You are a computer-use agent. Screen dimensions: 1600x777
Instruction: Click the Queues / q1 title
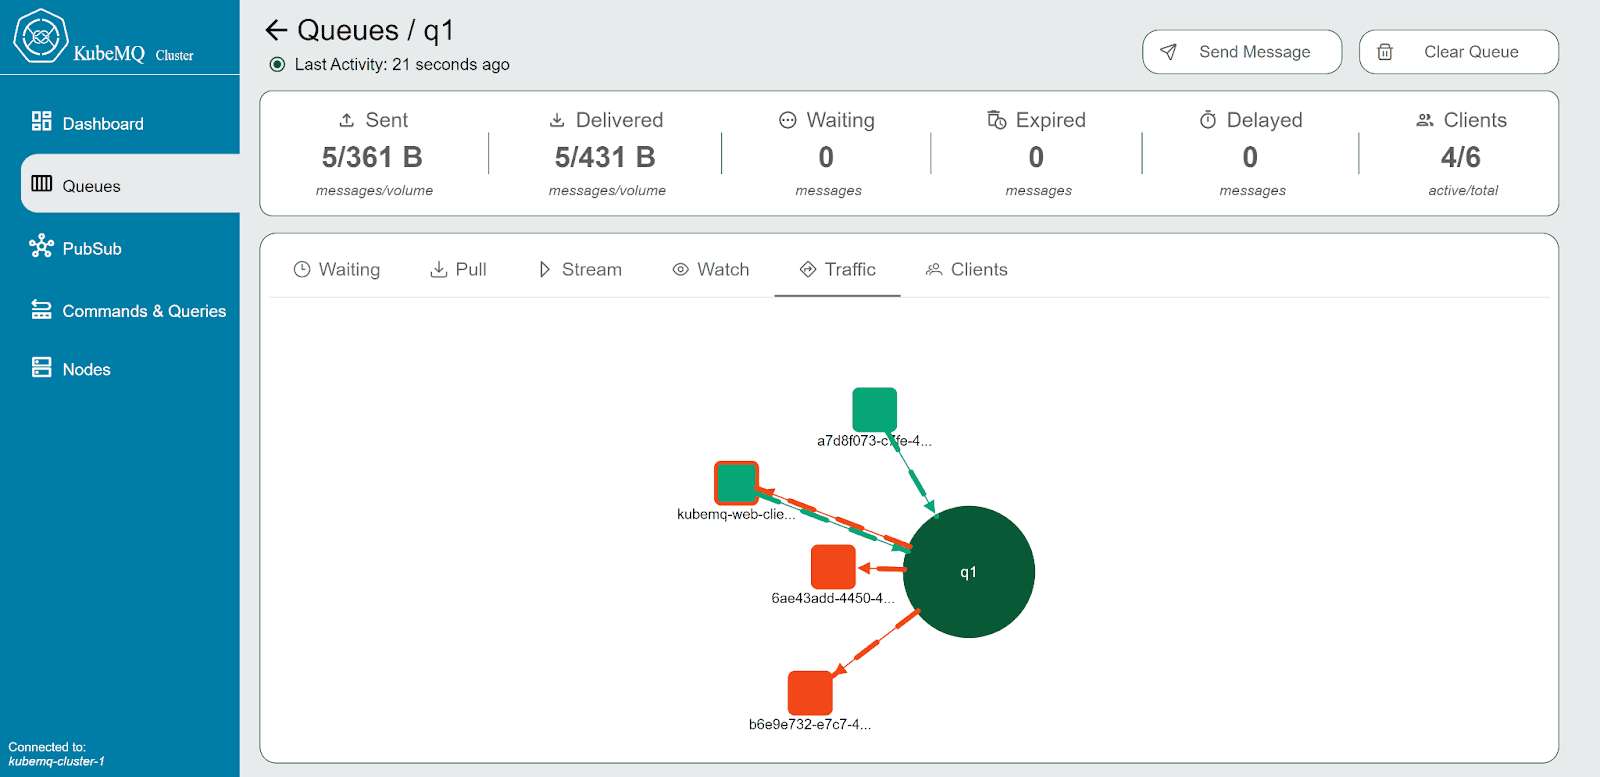pyautogui.click(x=376, y=30)
